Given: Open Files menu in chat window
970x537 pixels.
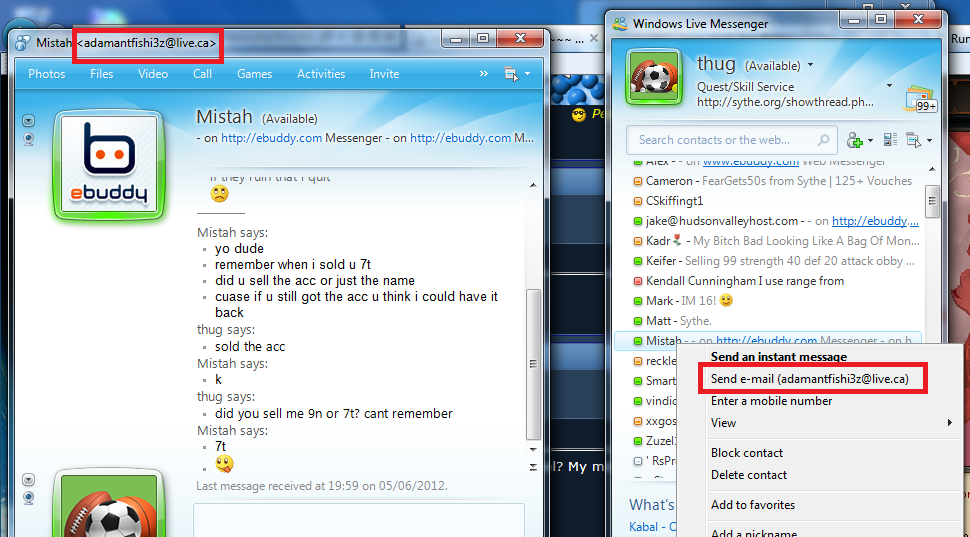Looking at the screenshot, I should [x=101, y=74].
